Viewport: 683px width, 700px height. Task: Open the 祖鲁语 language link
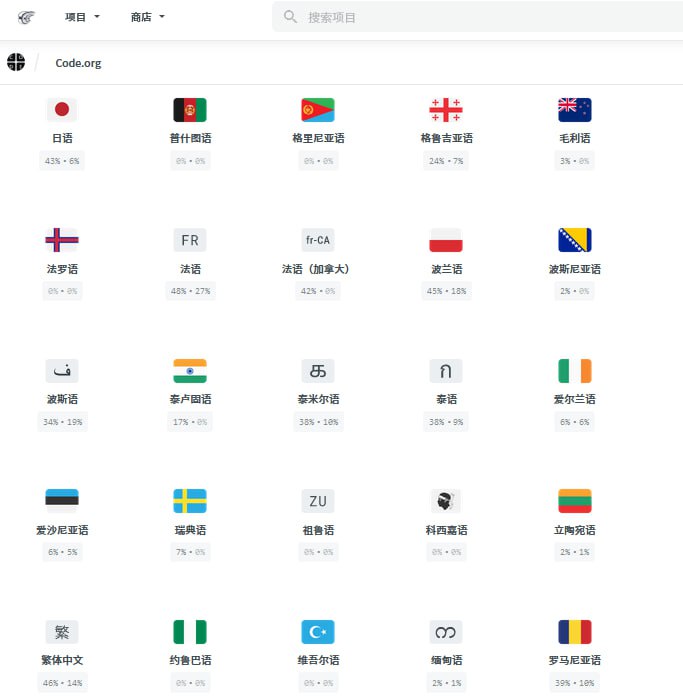click(318, 530)
